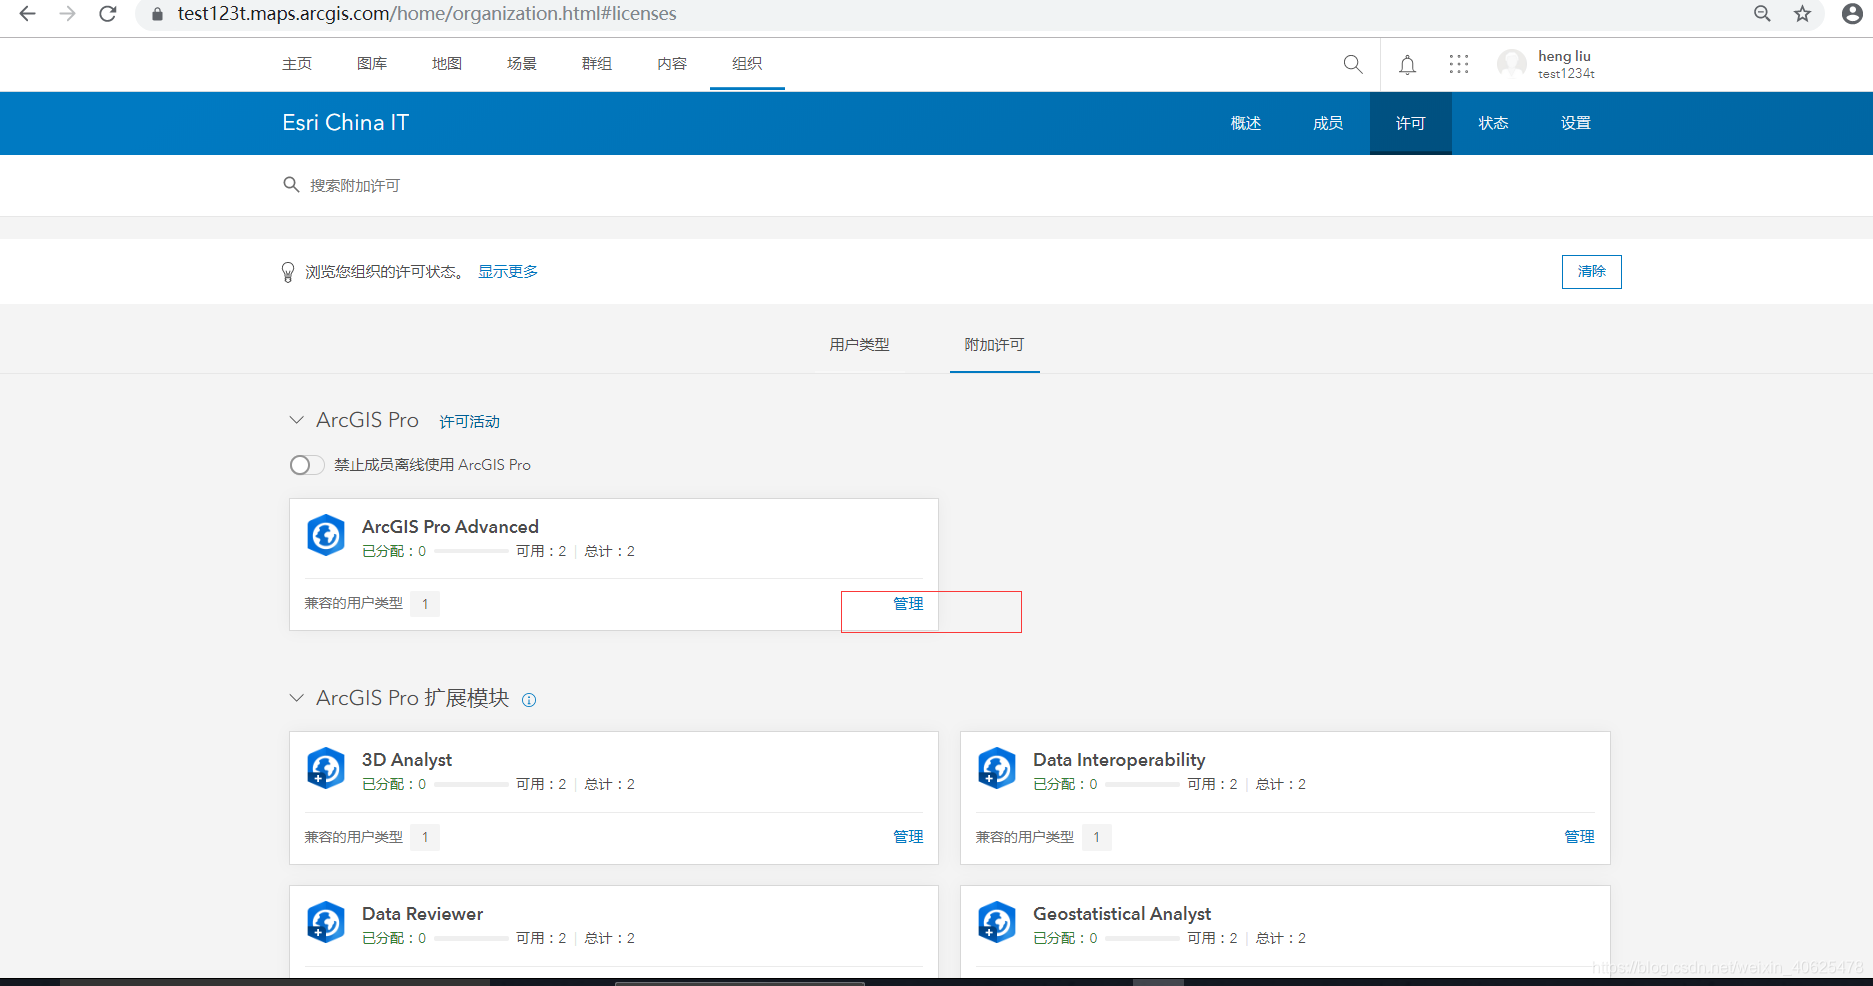
Task: Collapse the ArcGIS Pro section chevron
Action: 296,420
